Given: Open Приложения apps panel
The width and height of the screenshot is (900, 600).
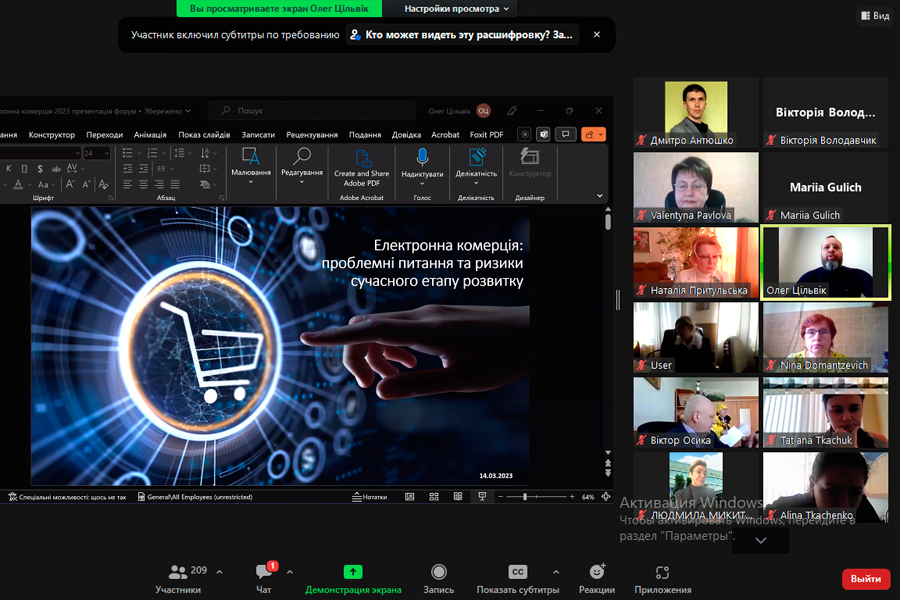Looking at the screenshot, I should pos(661,577).
